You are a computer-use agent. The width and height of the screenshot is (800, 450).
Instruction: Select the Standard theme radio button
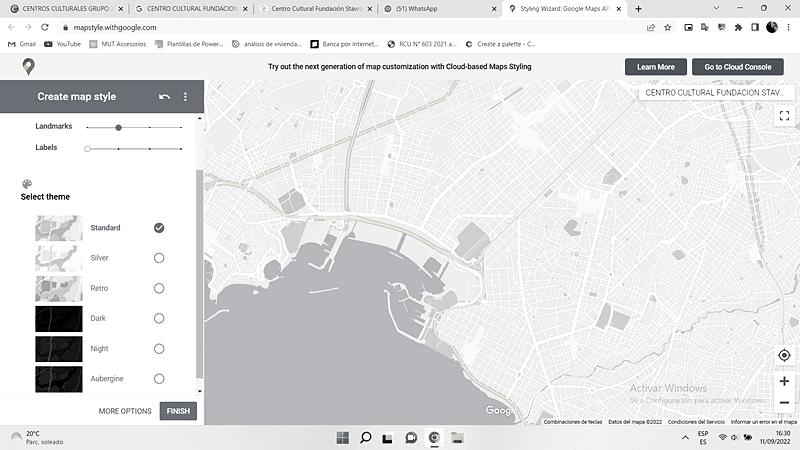click(x=159, y=228)
